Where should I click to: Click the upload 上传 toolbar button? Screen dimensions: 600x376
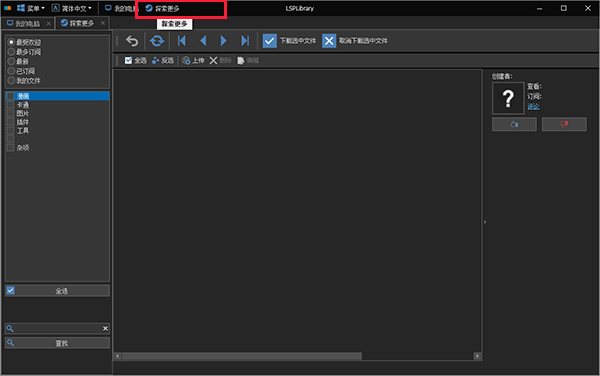tap(193, 60)
